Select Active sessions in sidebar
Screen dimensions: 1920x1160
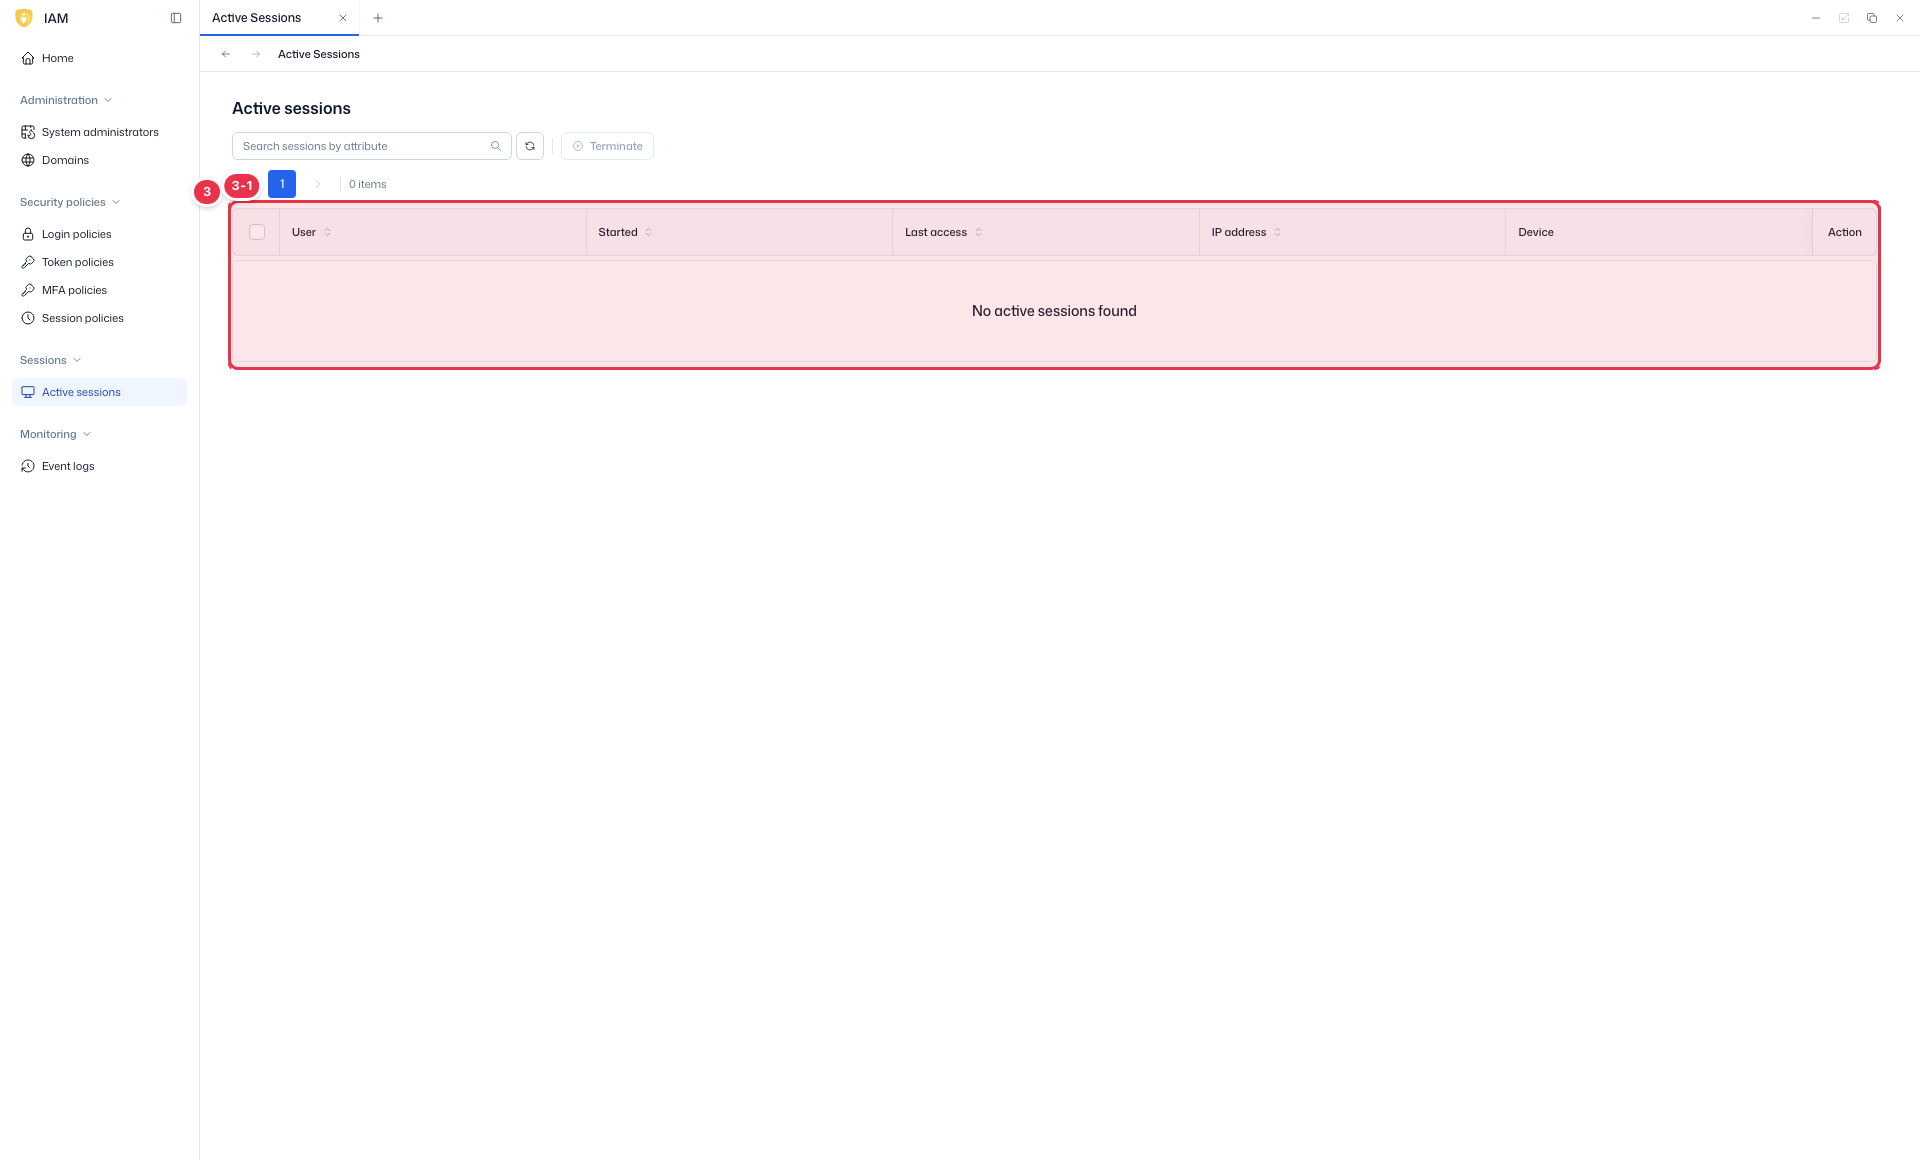(99, 392)
